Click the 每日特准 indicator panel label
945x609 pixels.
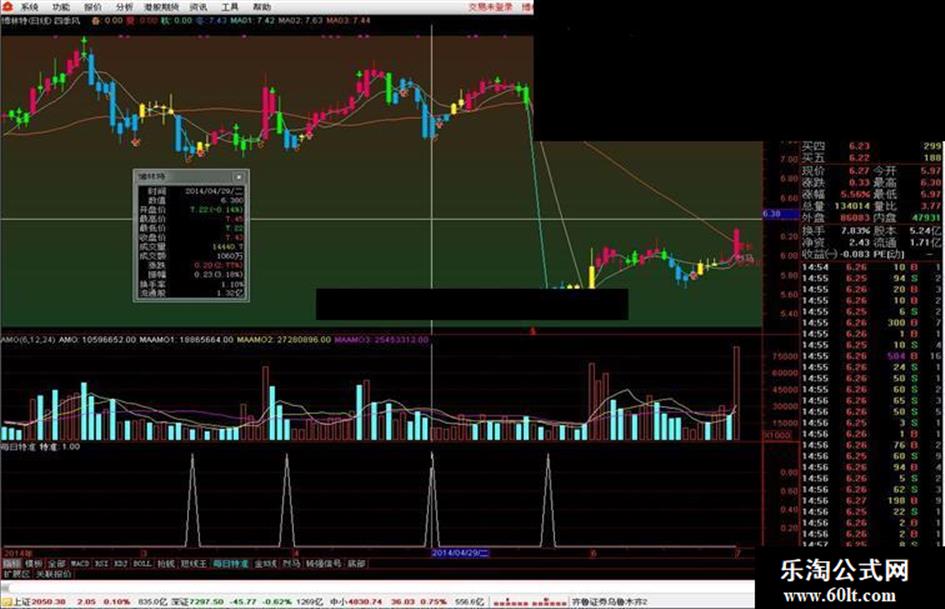(18, 447)
